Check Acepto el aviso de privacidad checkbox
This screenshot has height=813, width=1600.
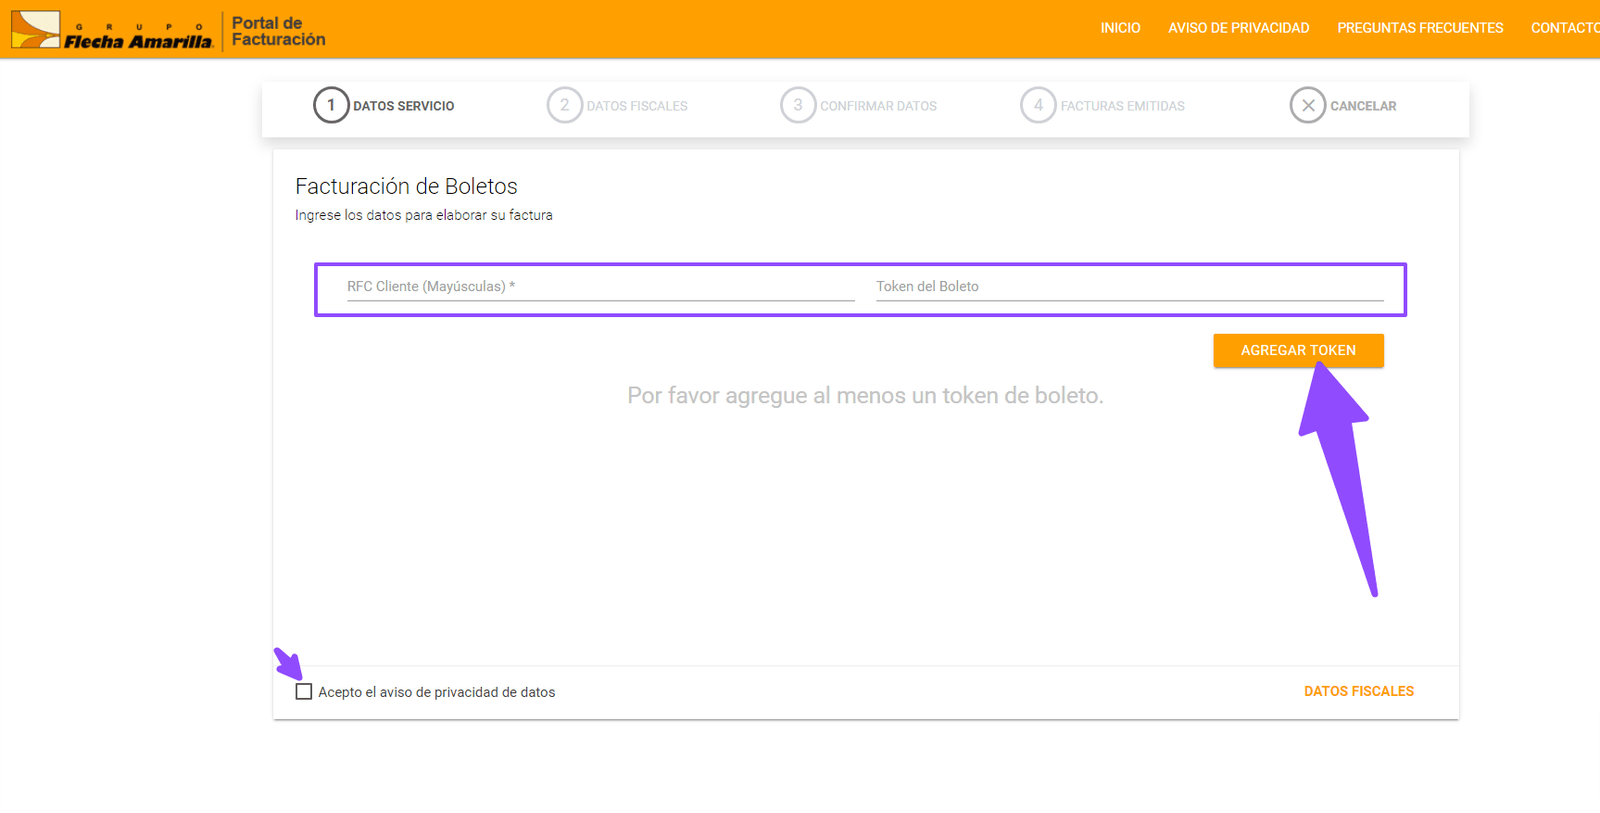point(304,692)
